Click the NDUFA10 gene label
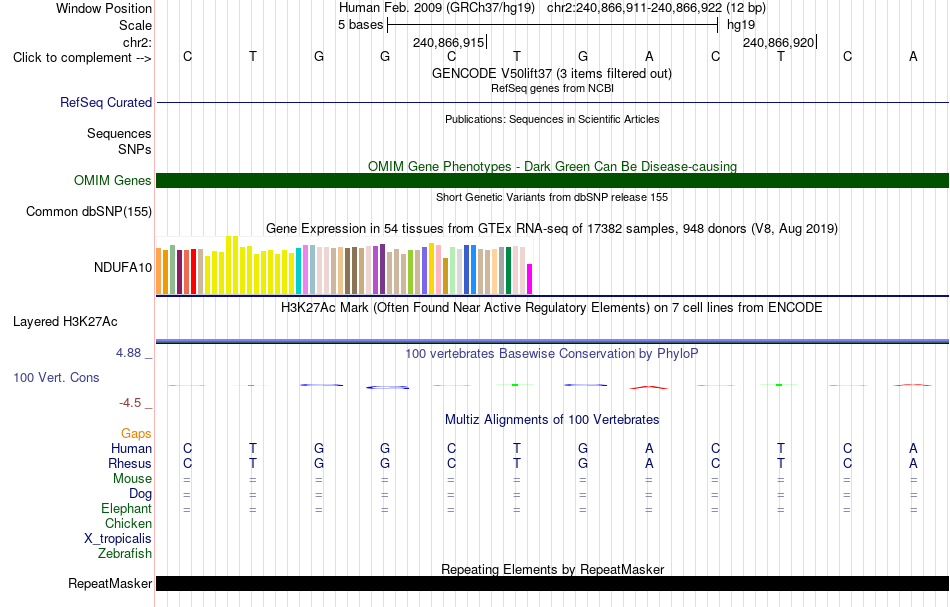This screenshot has width=950, height=607. pyautogui.click(x=123, y=268)
